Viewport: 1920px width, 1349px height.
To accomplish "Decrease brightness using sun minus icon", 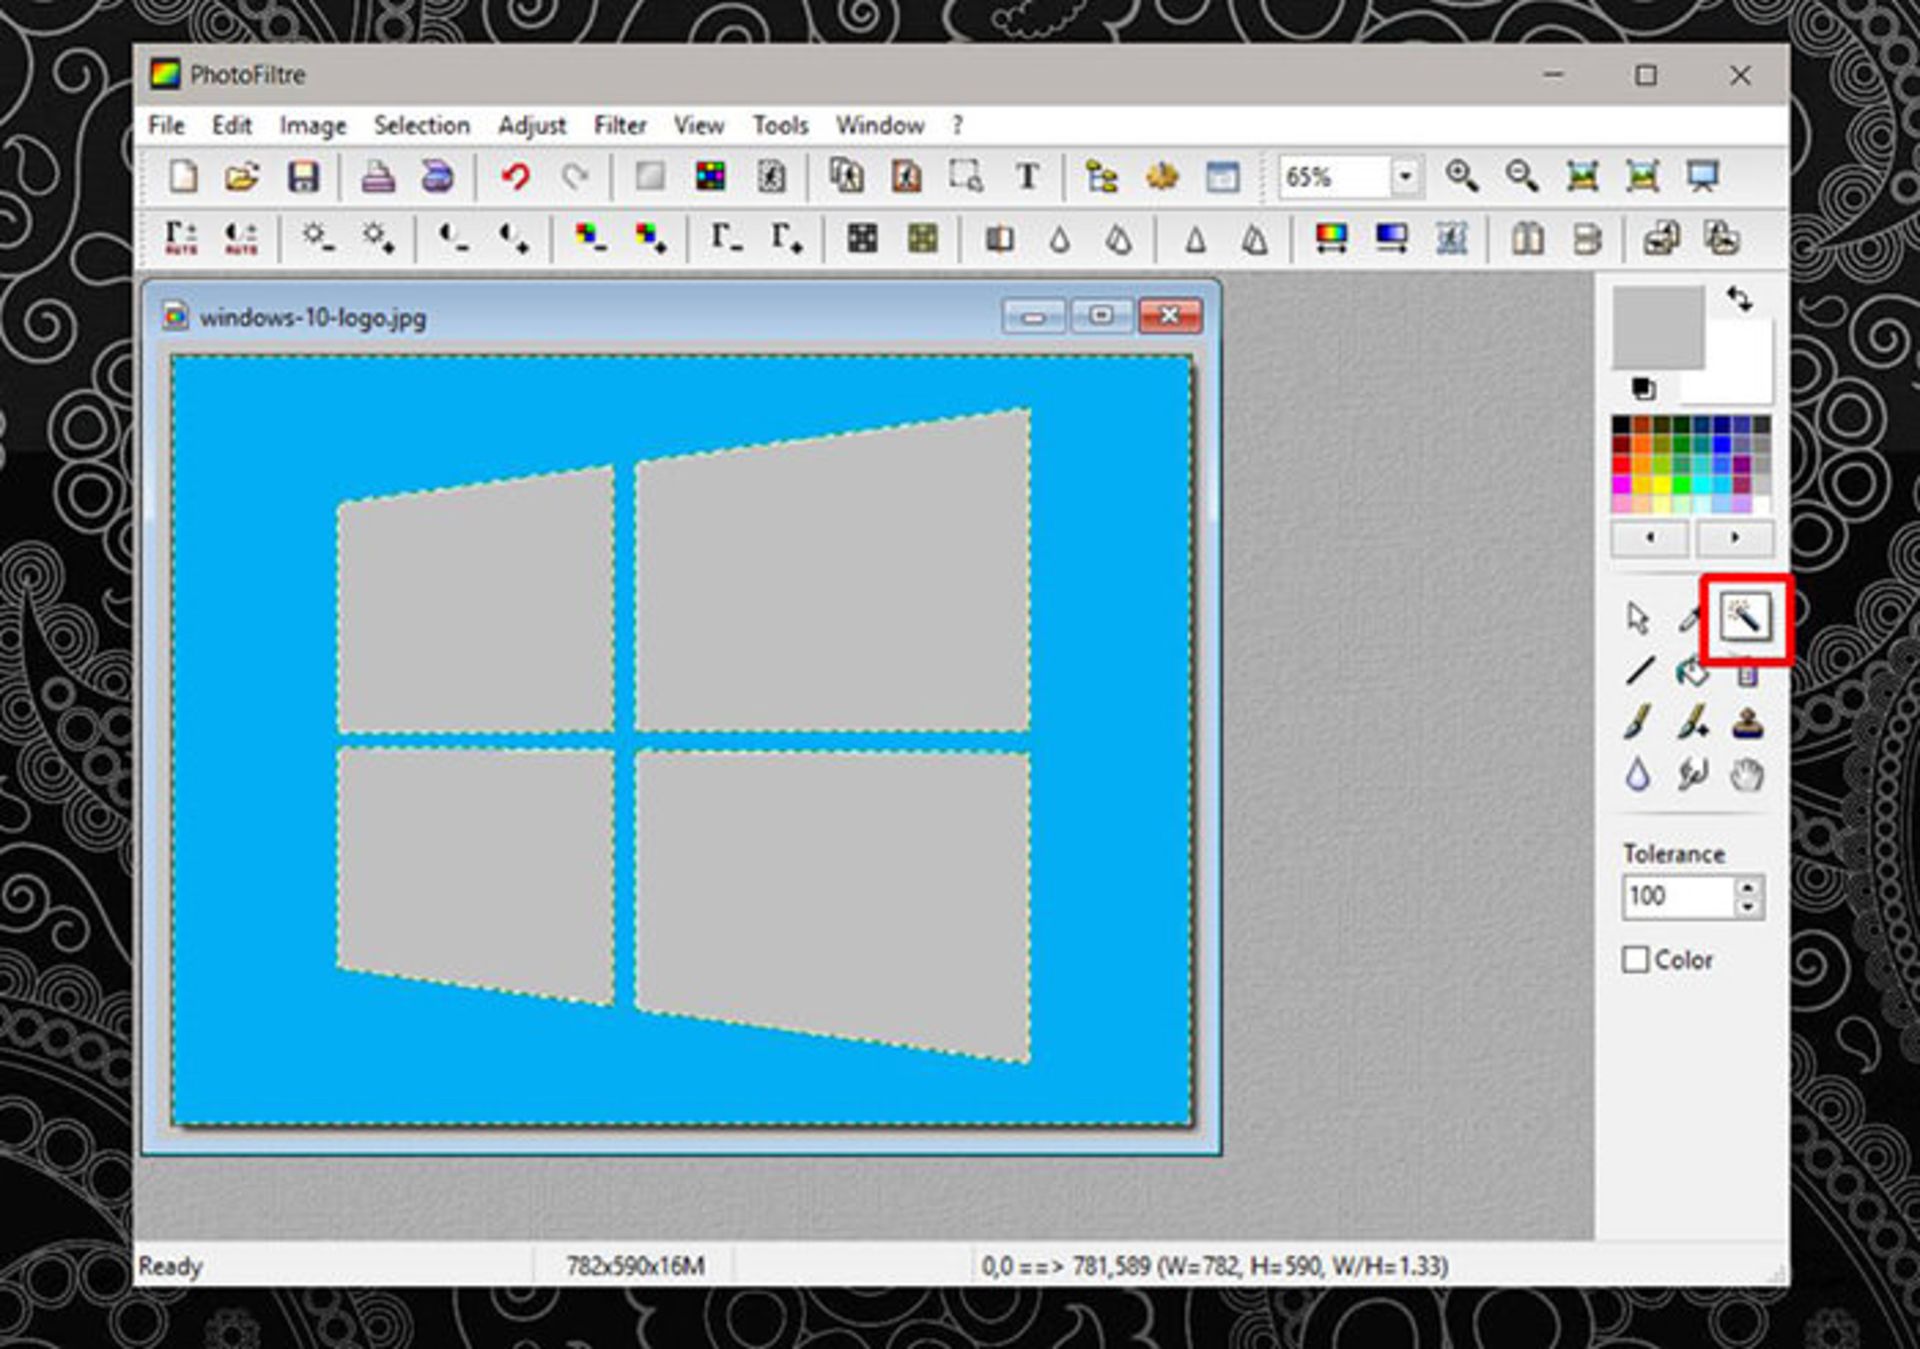I will [x=318, y=238].
